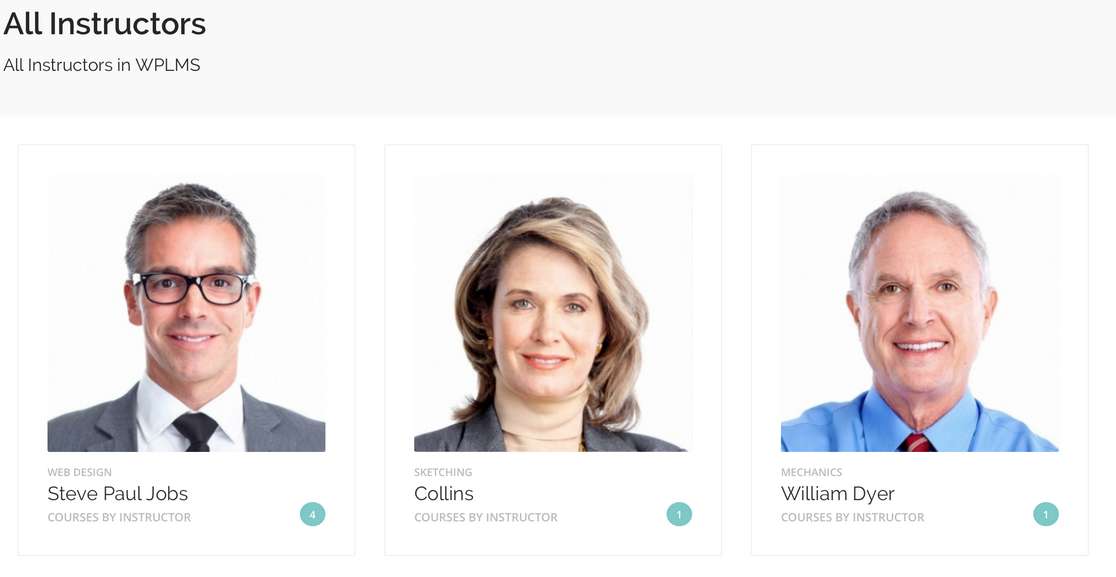Open the Collins instructor portrait

tap(553, 313)
